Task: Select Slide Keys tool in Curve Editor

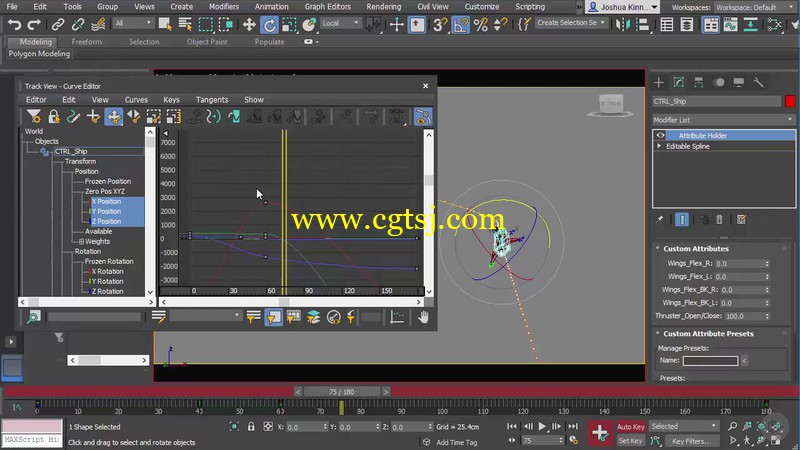Action: (134, 117)
